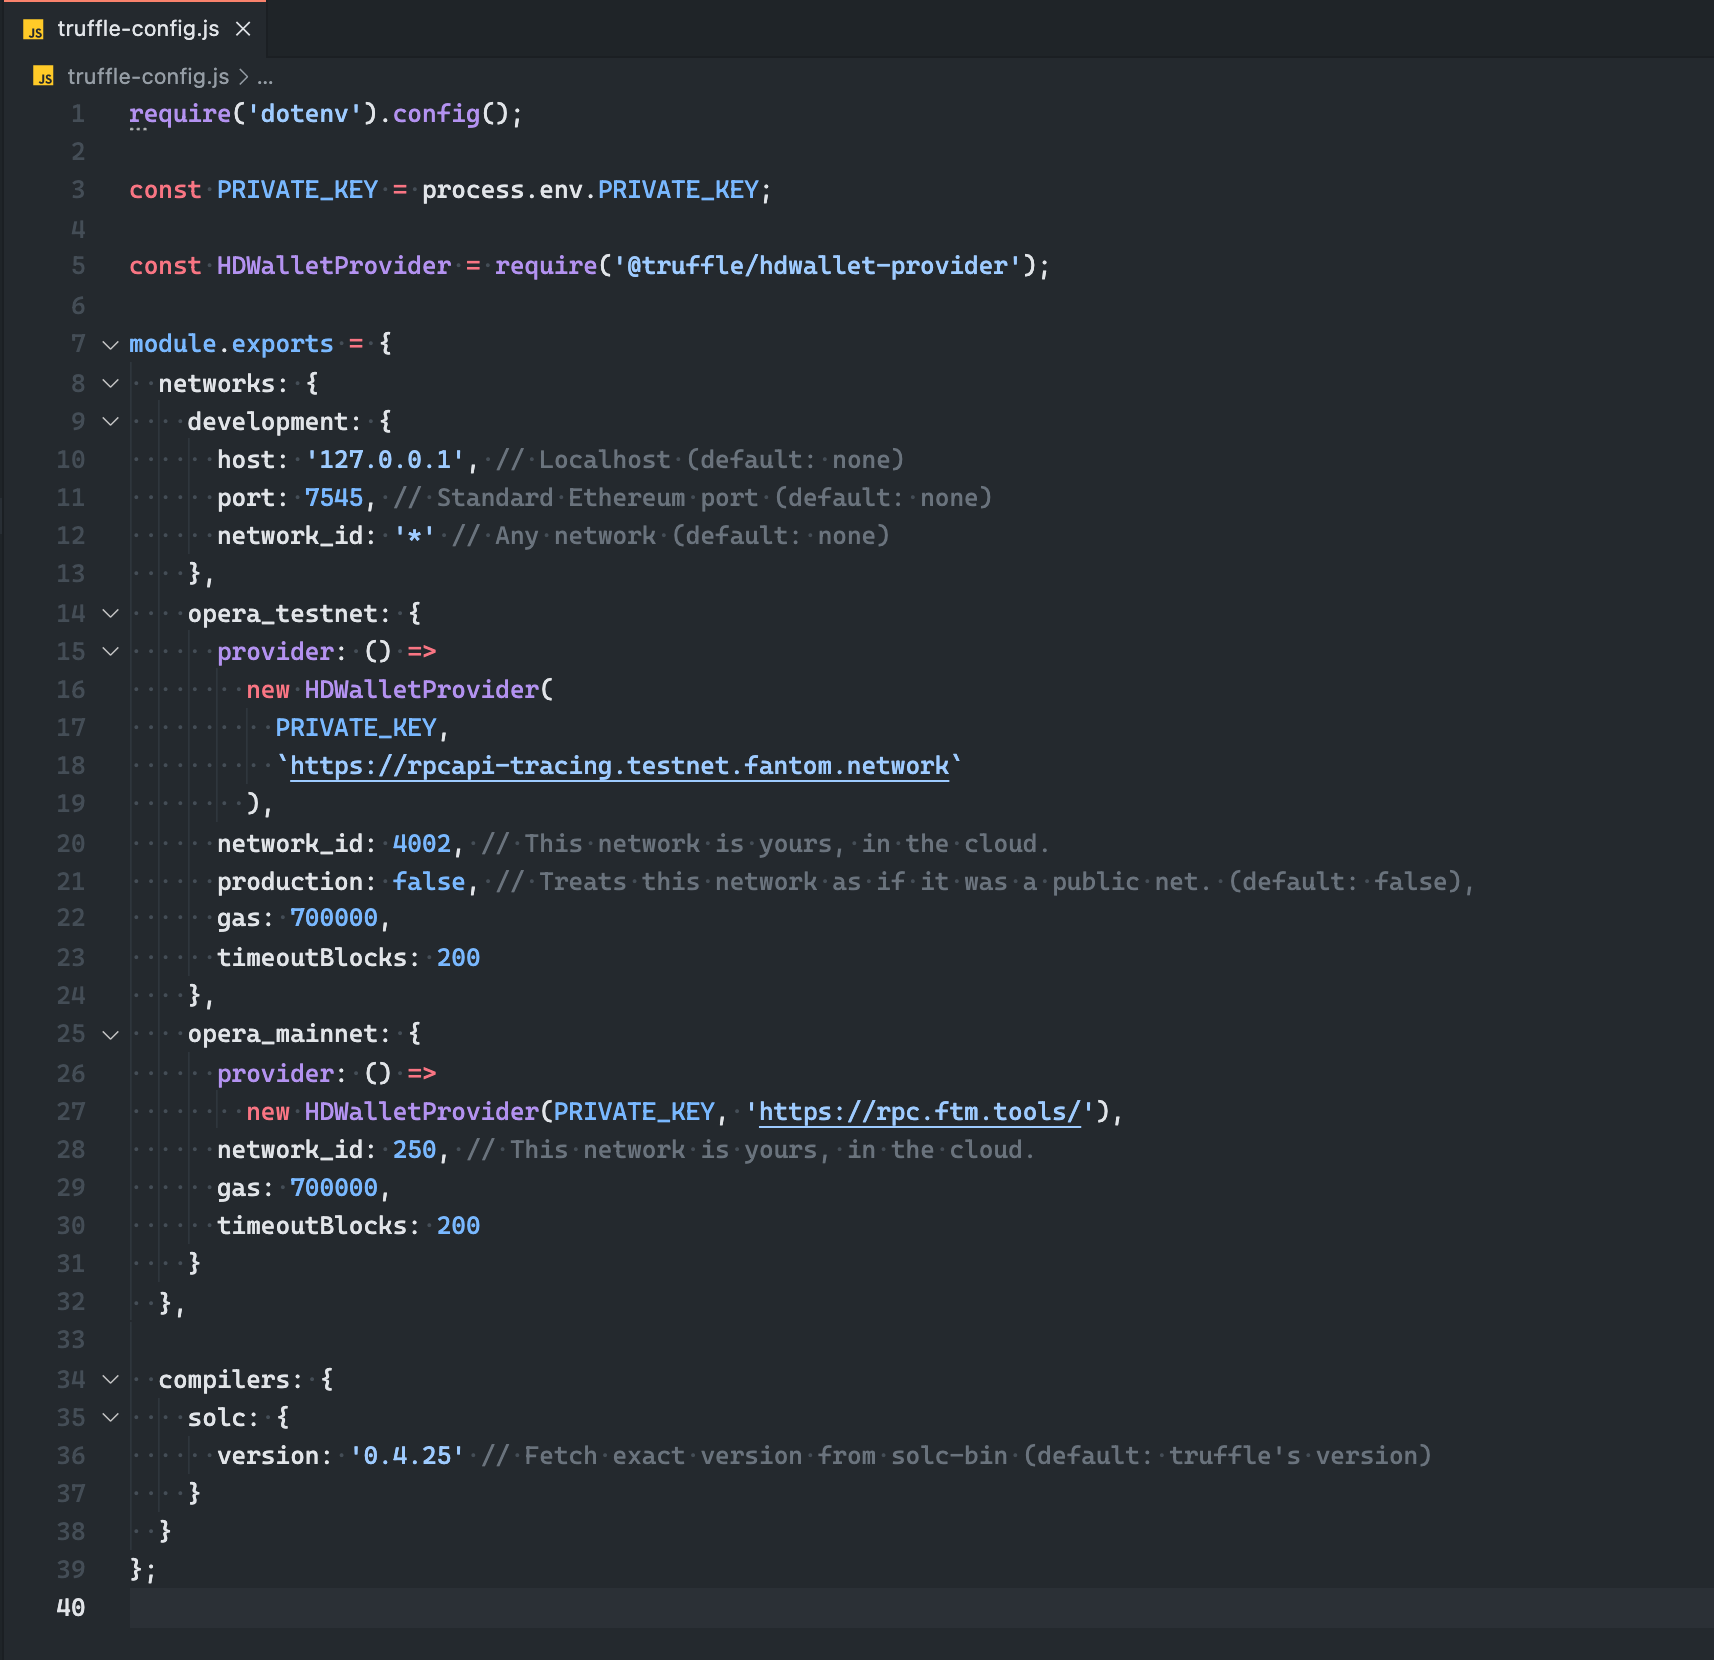Click the JS file icon in breadcrumb
Image resolution: width=1714 pixels, height=1660 pixels.
[43, 77]
